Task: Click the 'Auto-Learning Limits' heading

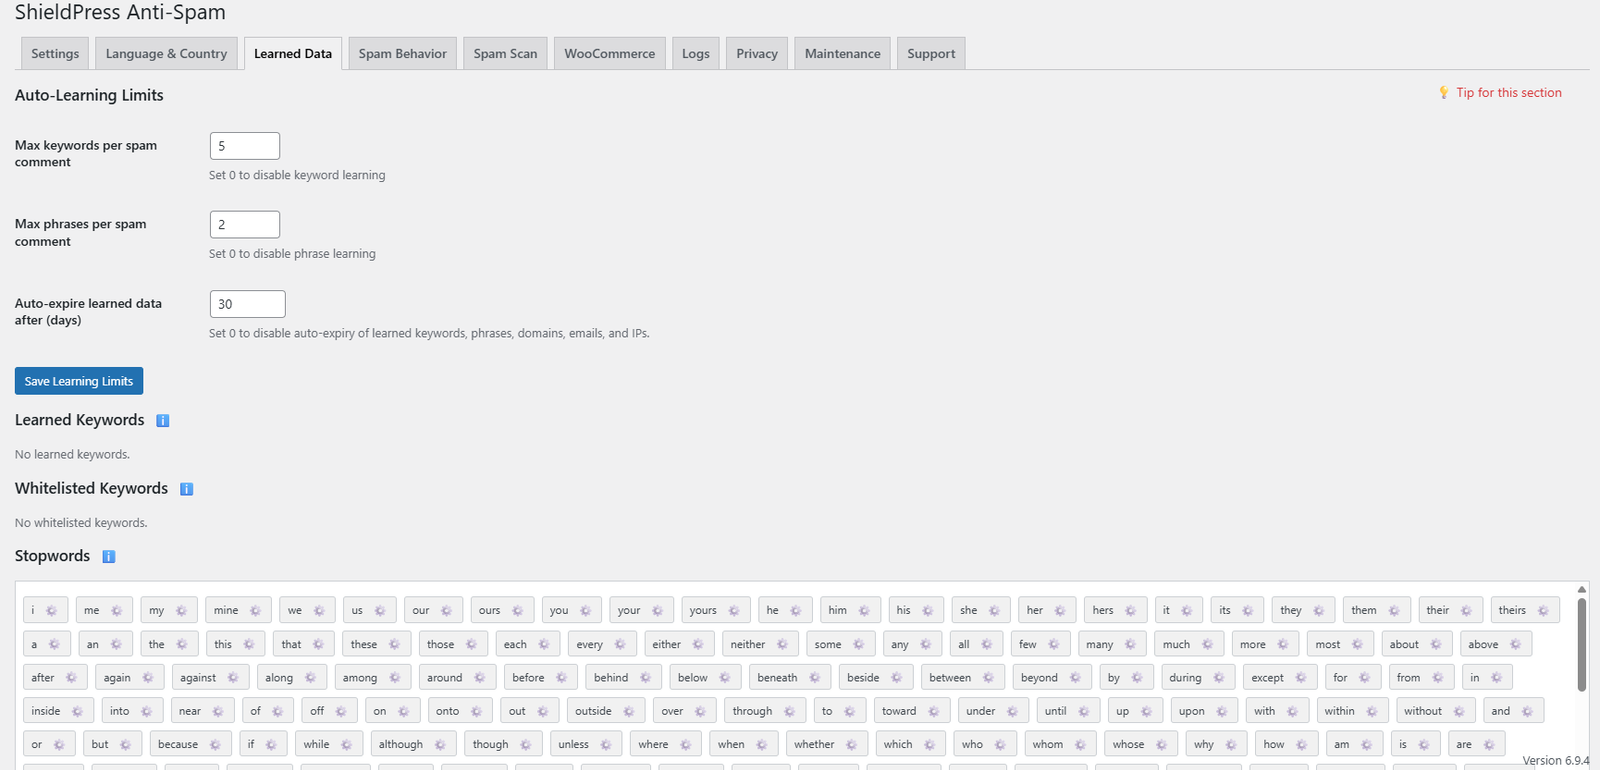Action: coord(89,95)
